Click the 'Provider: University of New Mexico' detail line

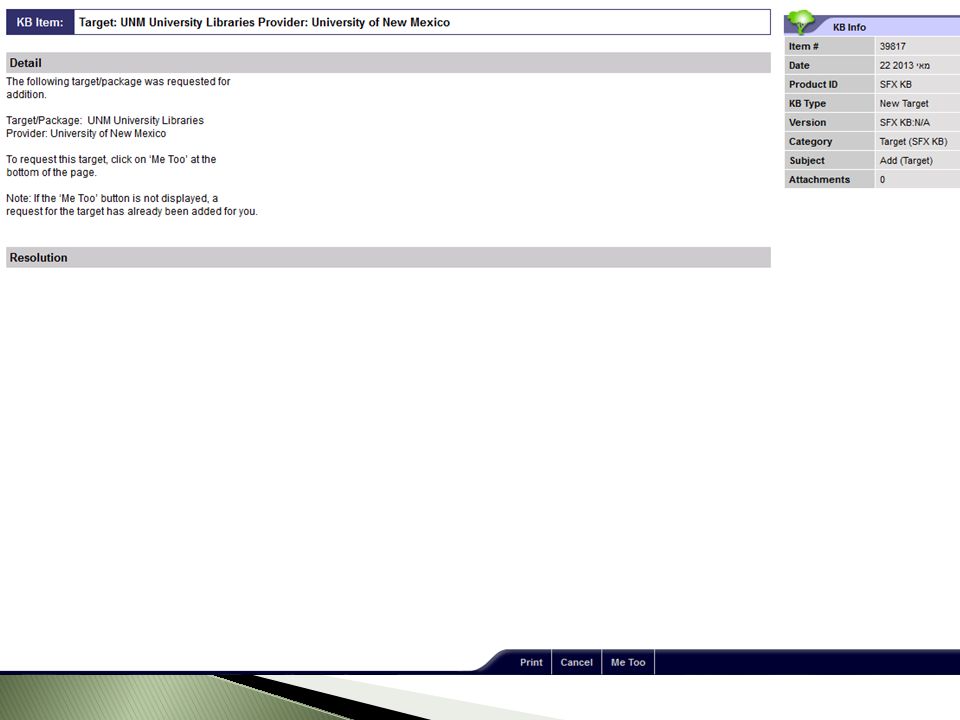tap(86, 133)
